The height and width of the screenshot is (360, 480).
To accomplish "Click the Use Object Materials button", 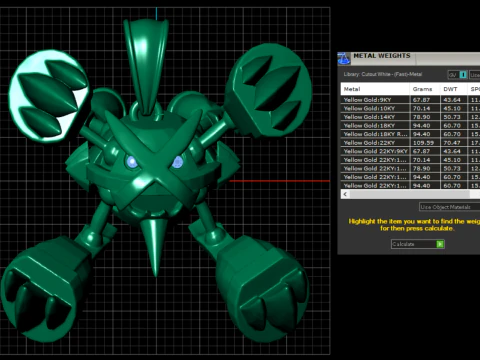I will pyautogui.click(x=449, y=207).
